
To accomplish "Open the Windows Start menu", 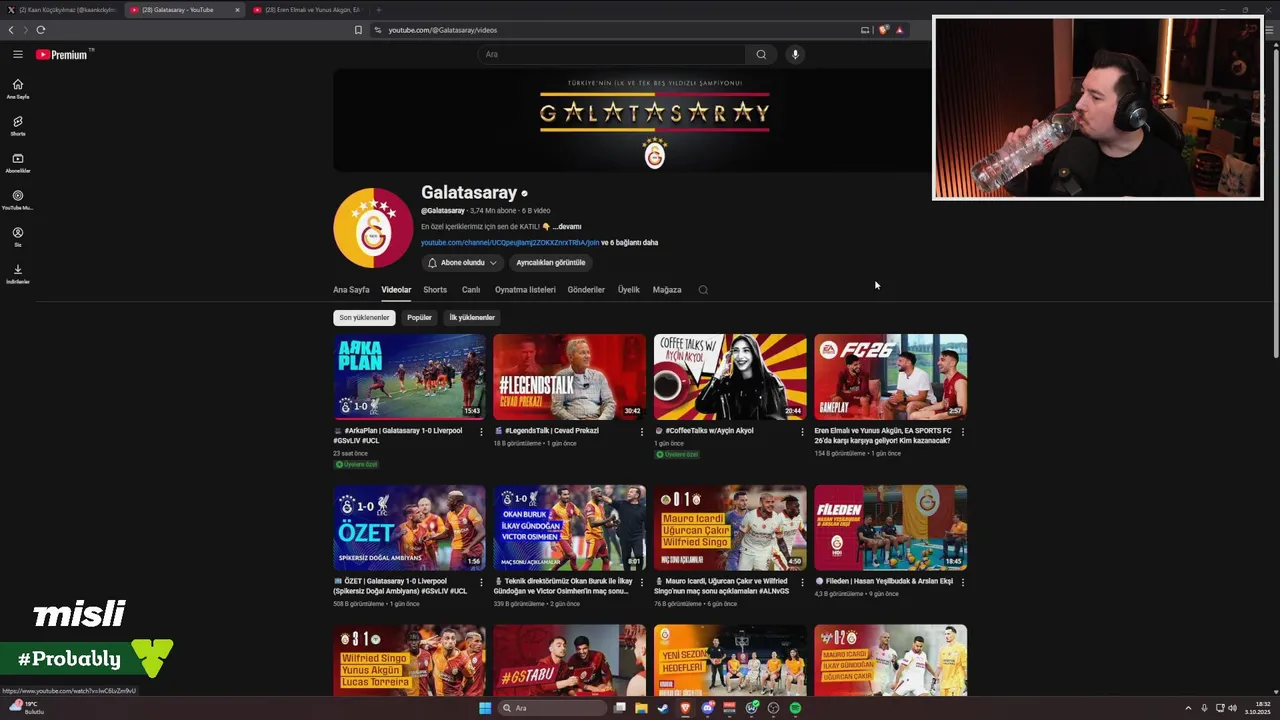I will pos(485,708).
